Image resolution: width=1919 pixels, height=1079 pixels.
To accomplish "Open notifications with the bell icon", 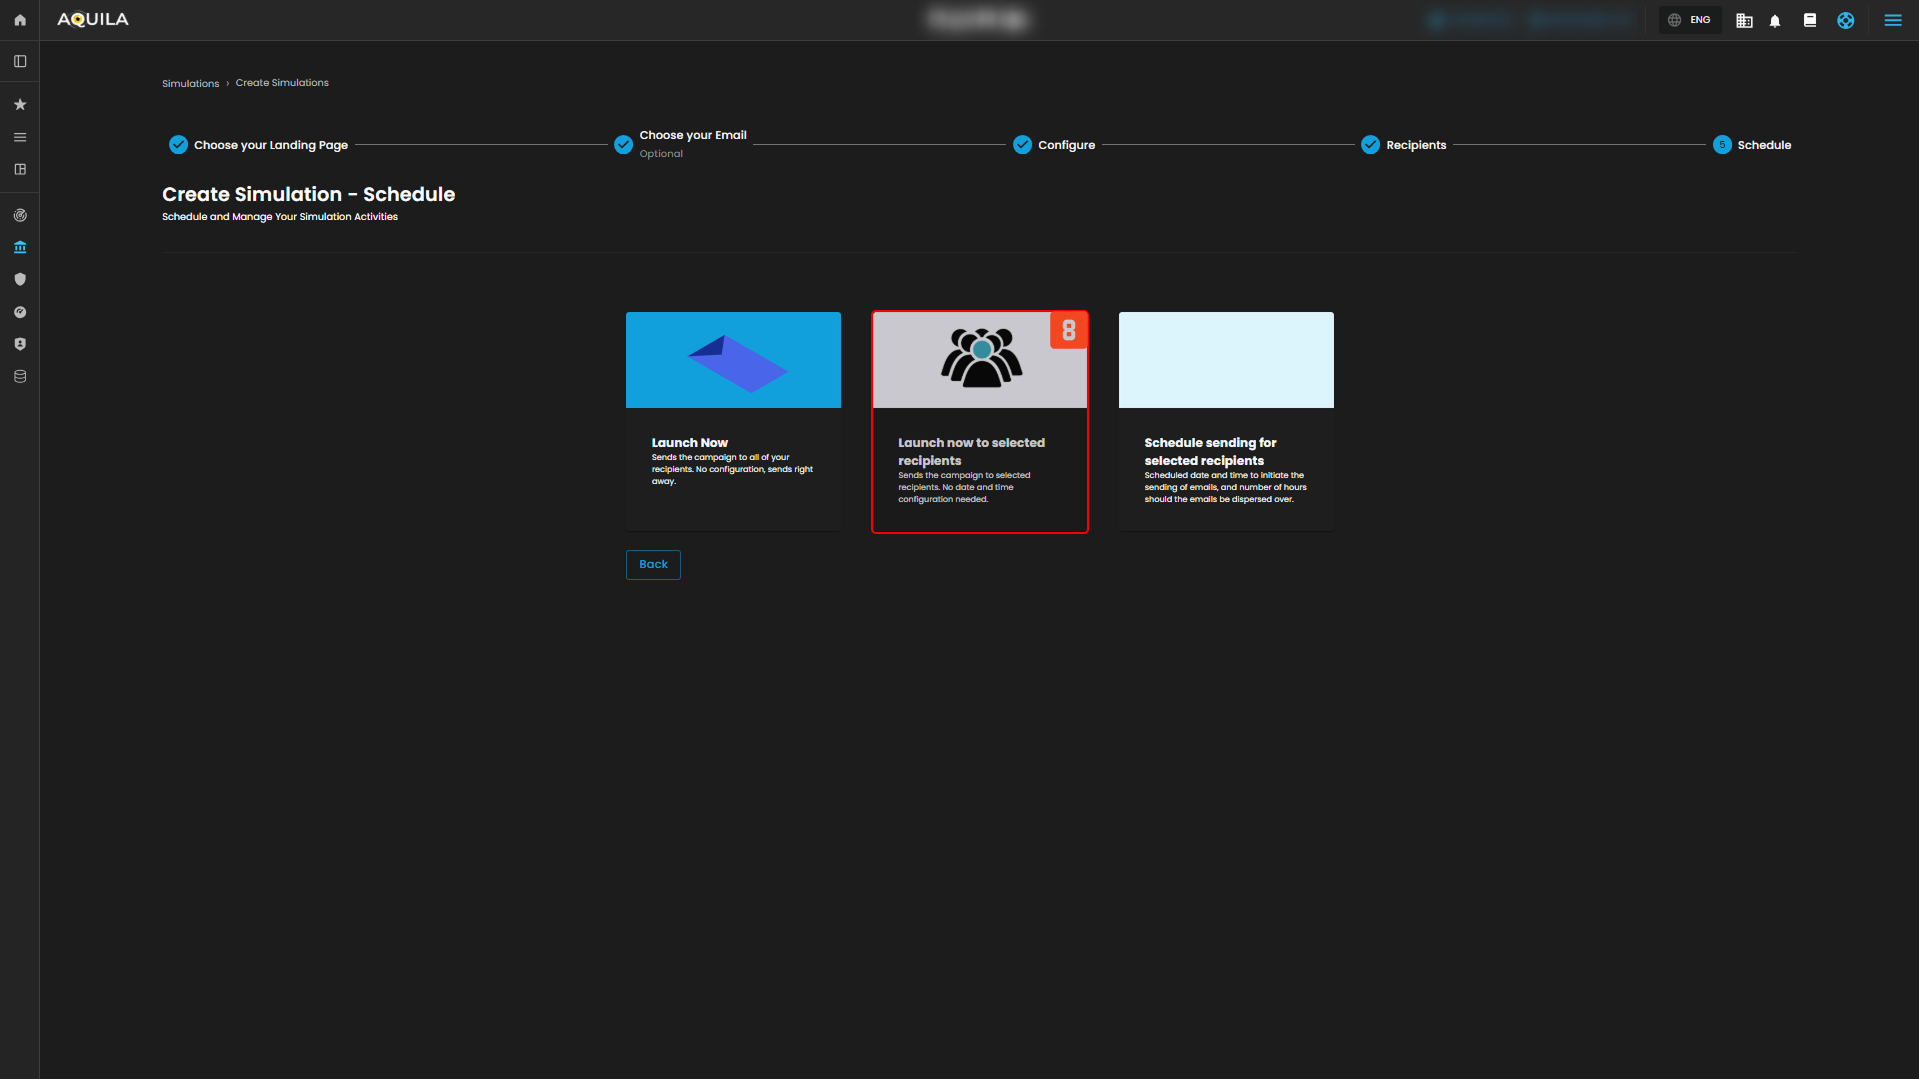I will pyautogui.click(x=1775, y=21).
